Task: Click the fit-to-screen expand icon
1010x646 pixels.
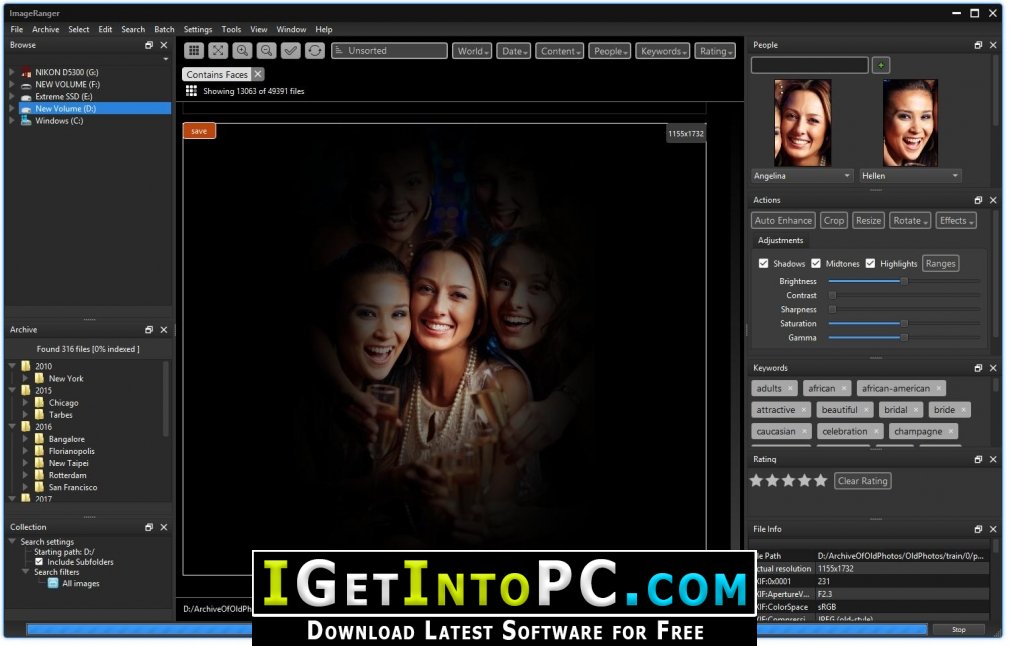Action: pos(218,51)
